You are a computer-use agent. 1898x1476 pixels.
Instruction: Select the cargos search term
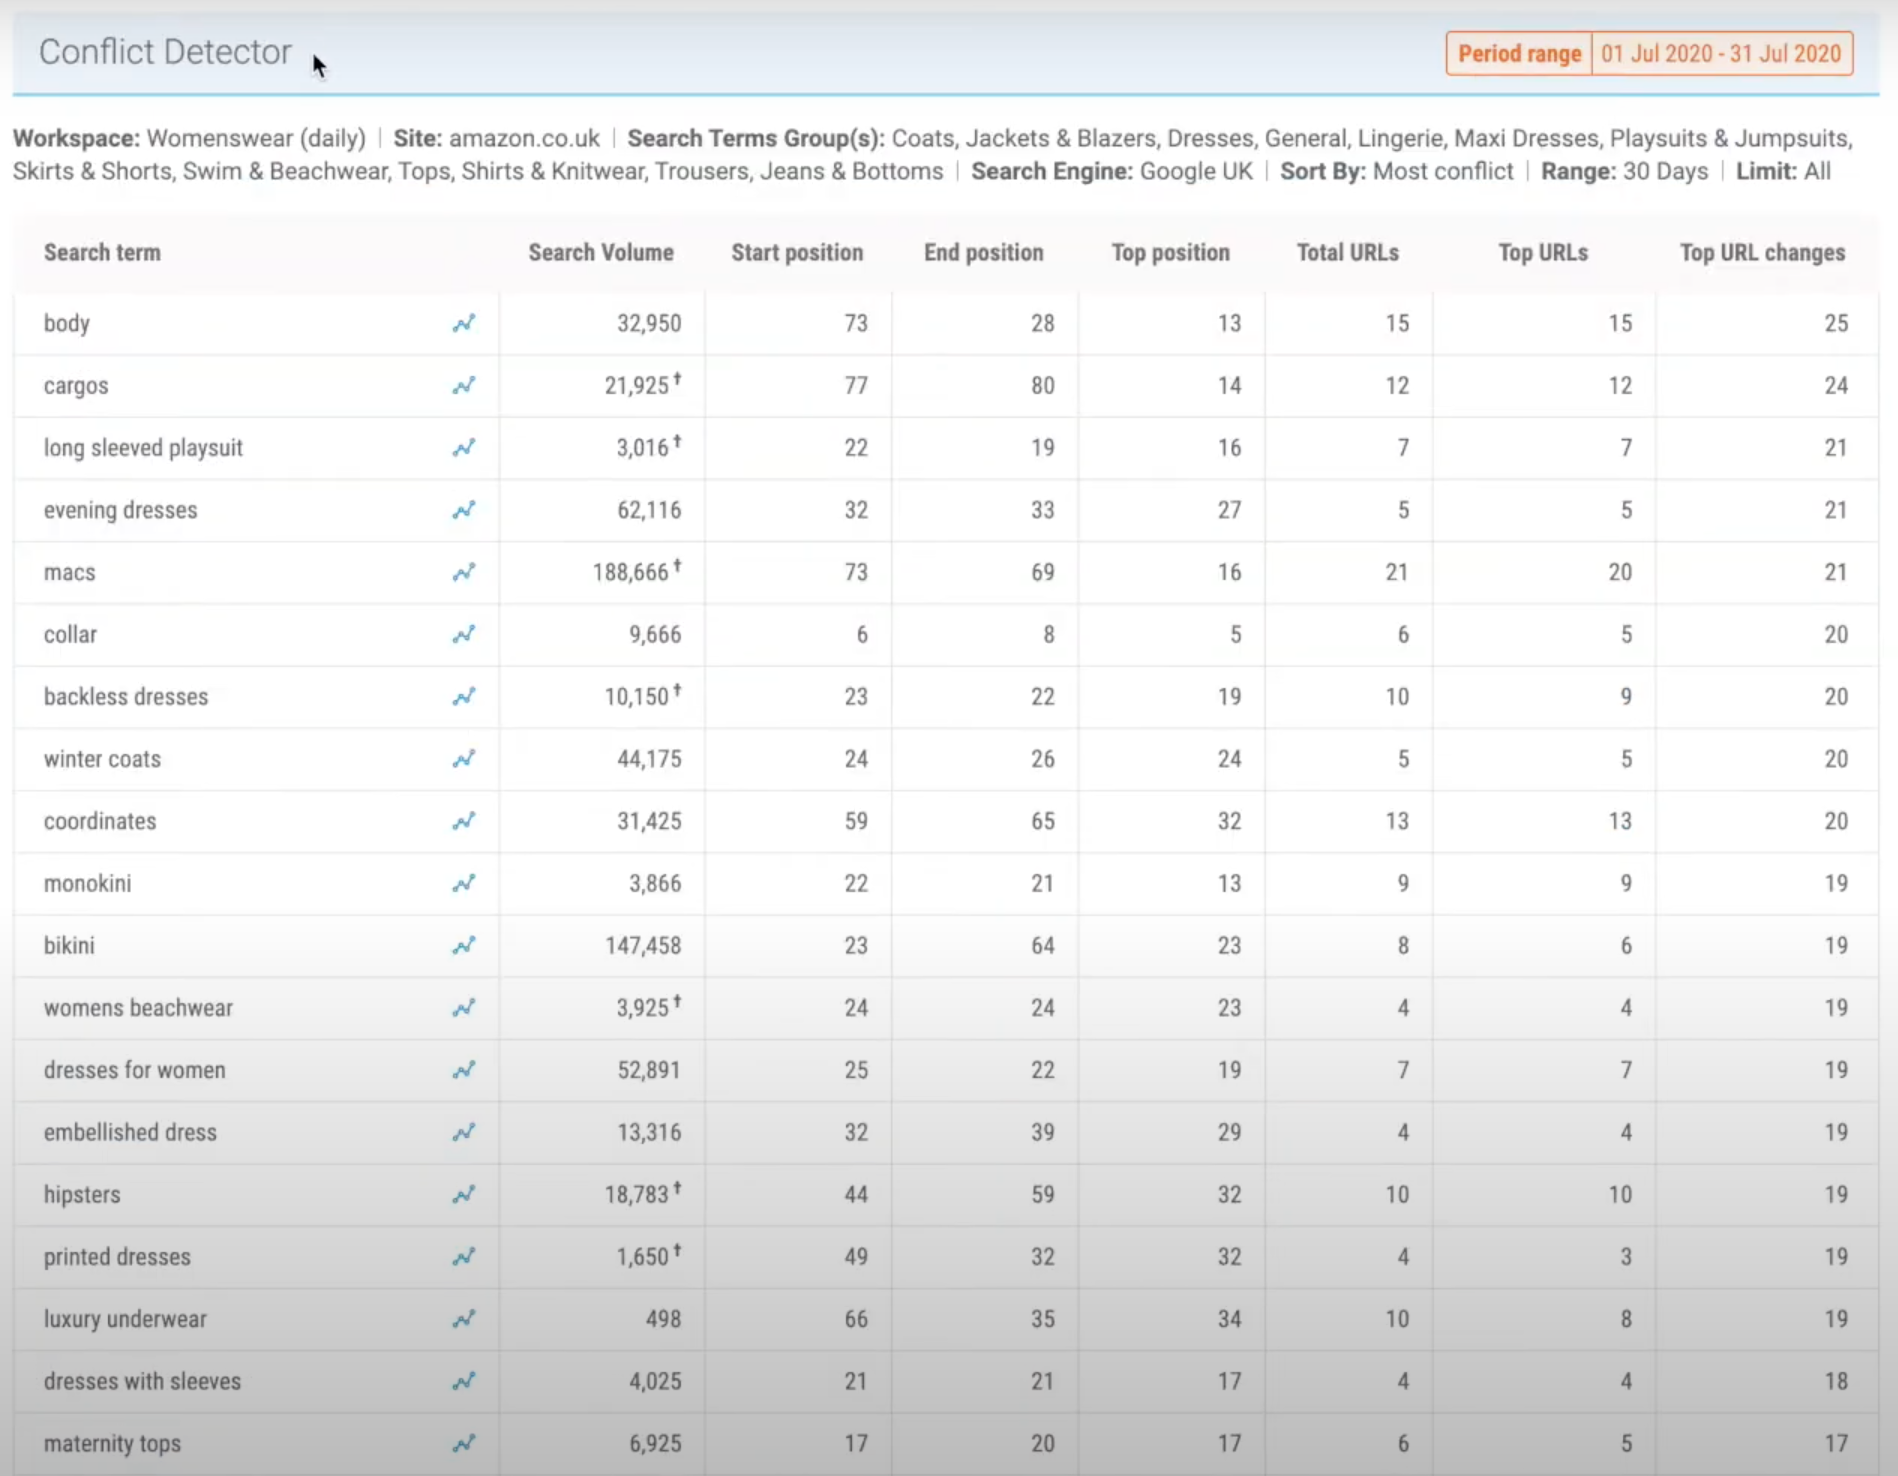pyautogui.click(x=76, y=386)
